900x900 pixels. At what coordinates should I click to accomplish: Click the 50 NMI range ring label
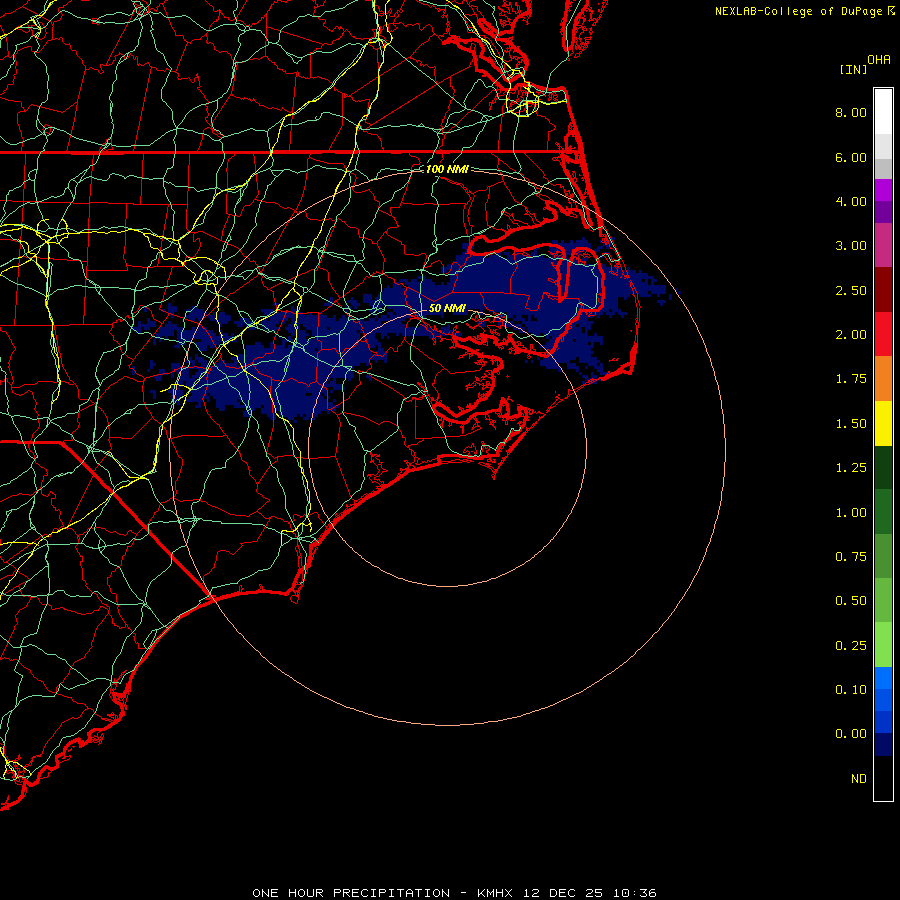click(x=447, y=308)
